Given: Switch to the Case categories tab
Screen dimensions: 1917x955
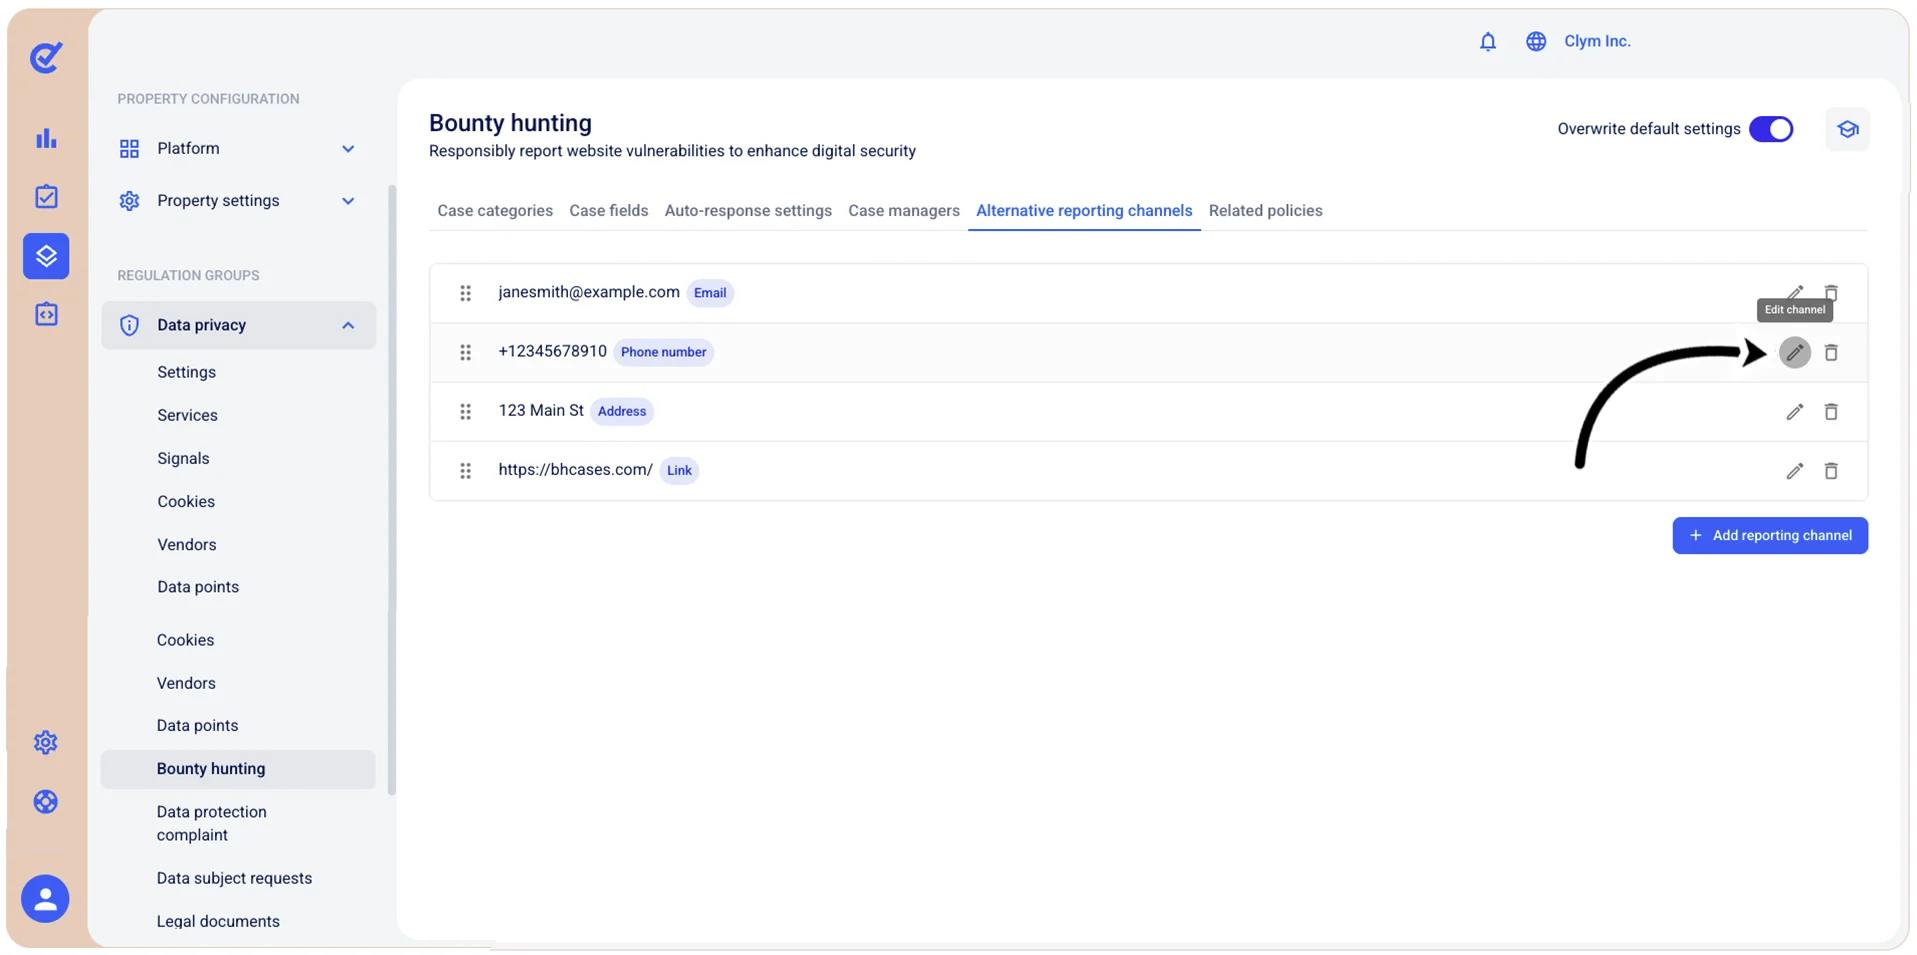Looking at the screenshot, I should coord(495,210).
